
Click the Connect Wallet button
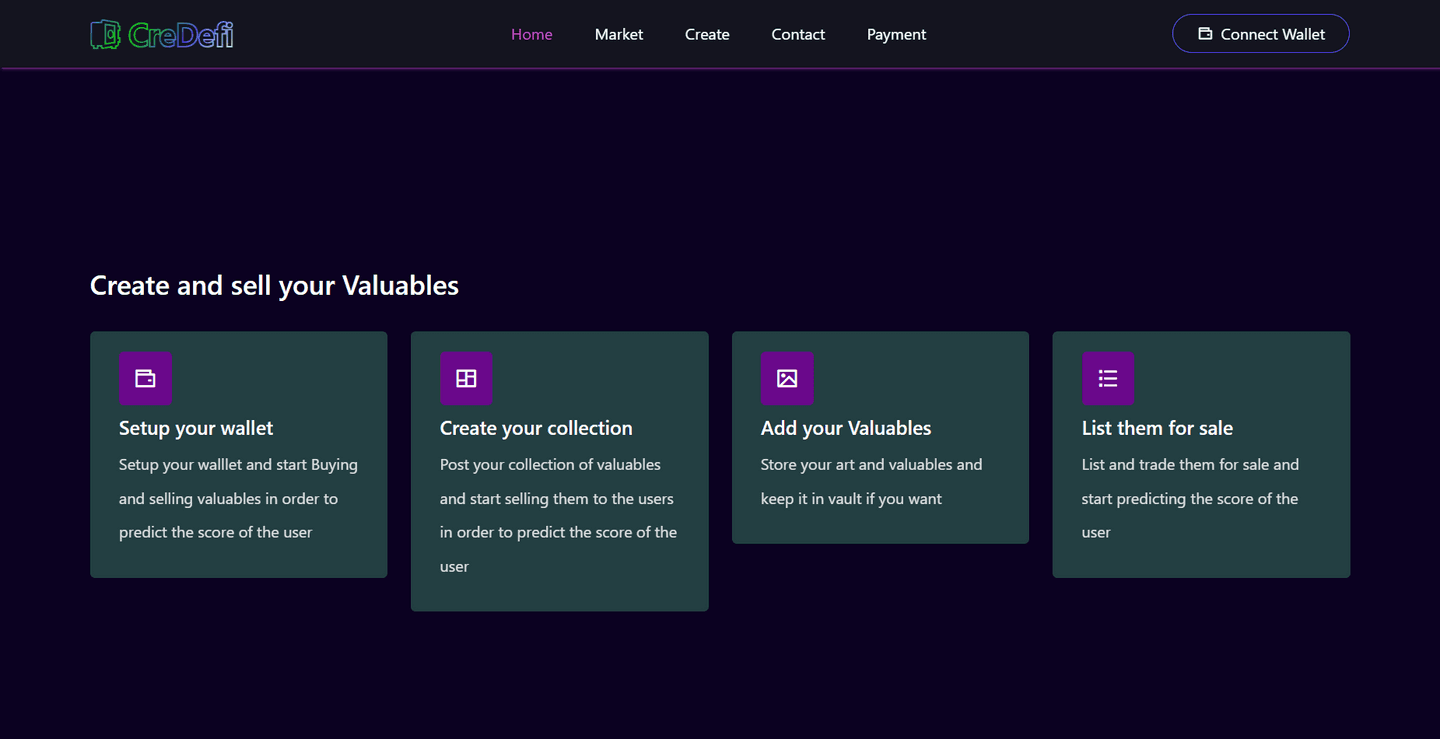(1261, 34)
